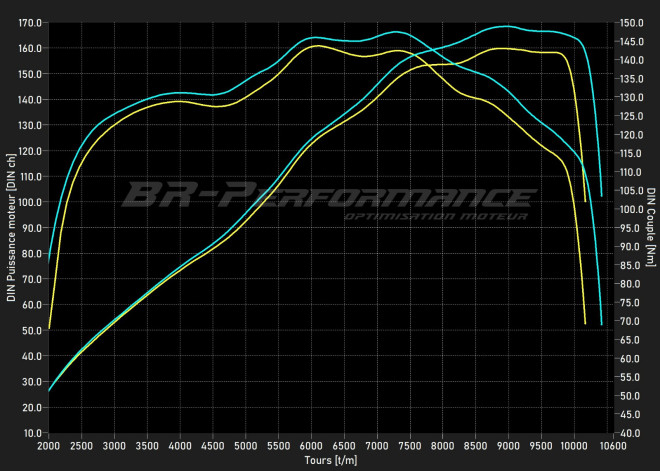Click the cyan power curve peak near 9000 RPM
The height and width of the screenshot is (471, 660).
(x=507, y=27)
